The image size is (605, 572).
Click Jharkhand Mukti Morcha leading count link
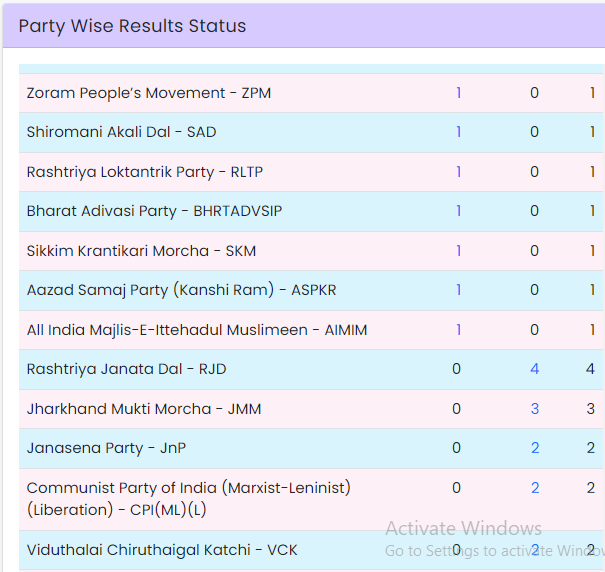point(535,409)
